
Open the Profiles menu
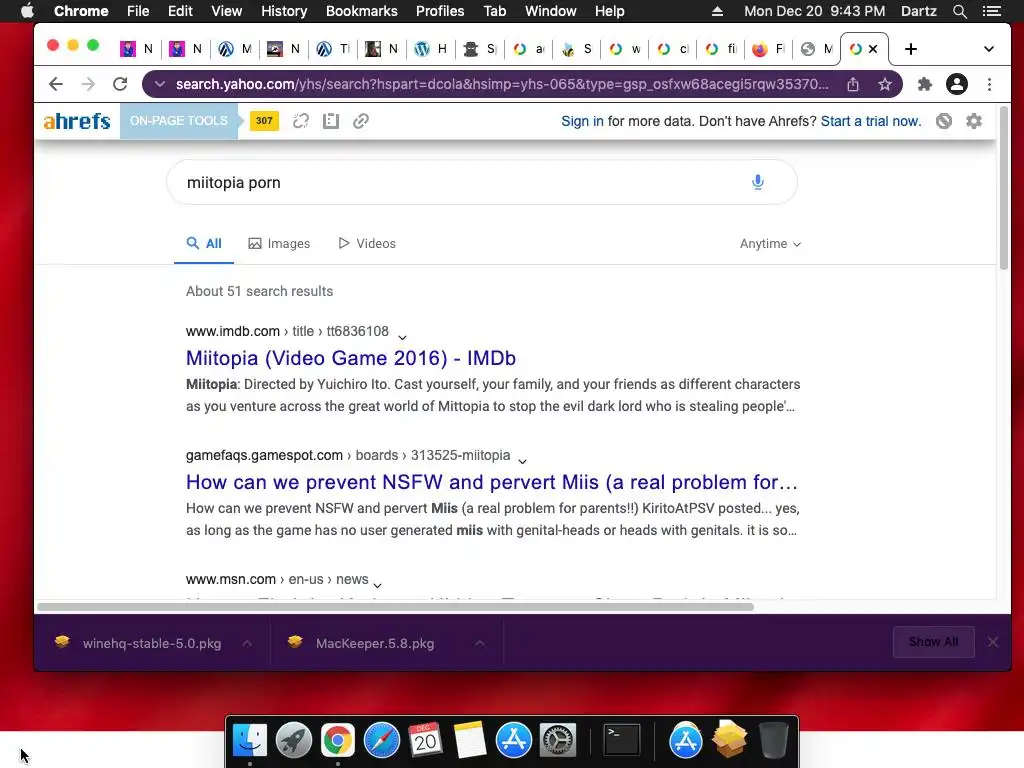(440, 11)
